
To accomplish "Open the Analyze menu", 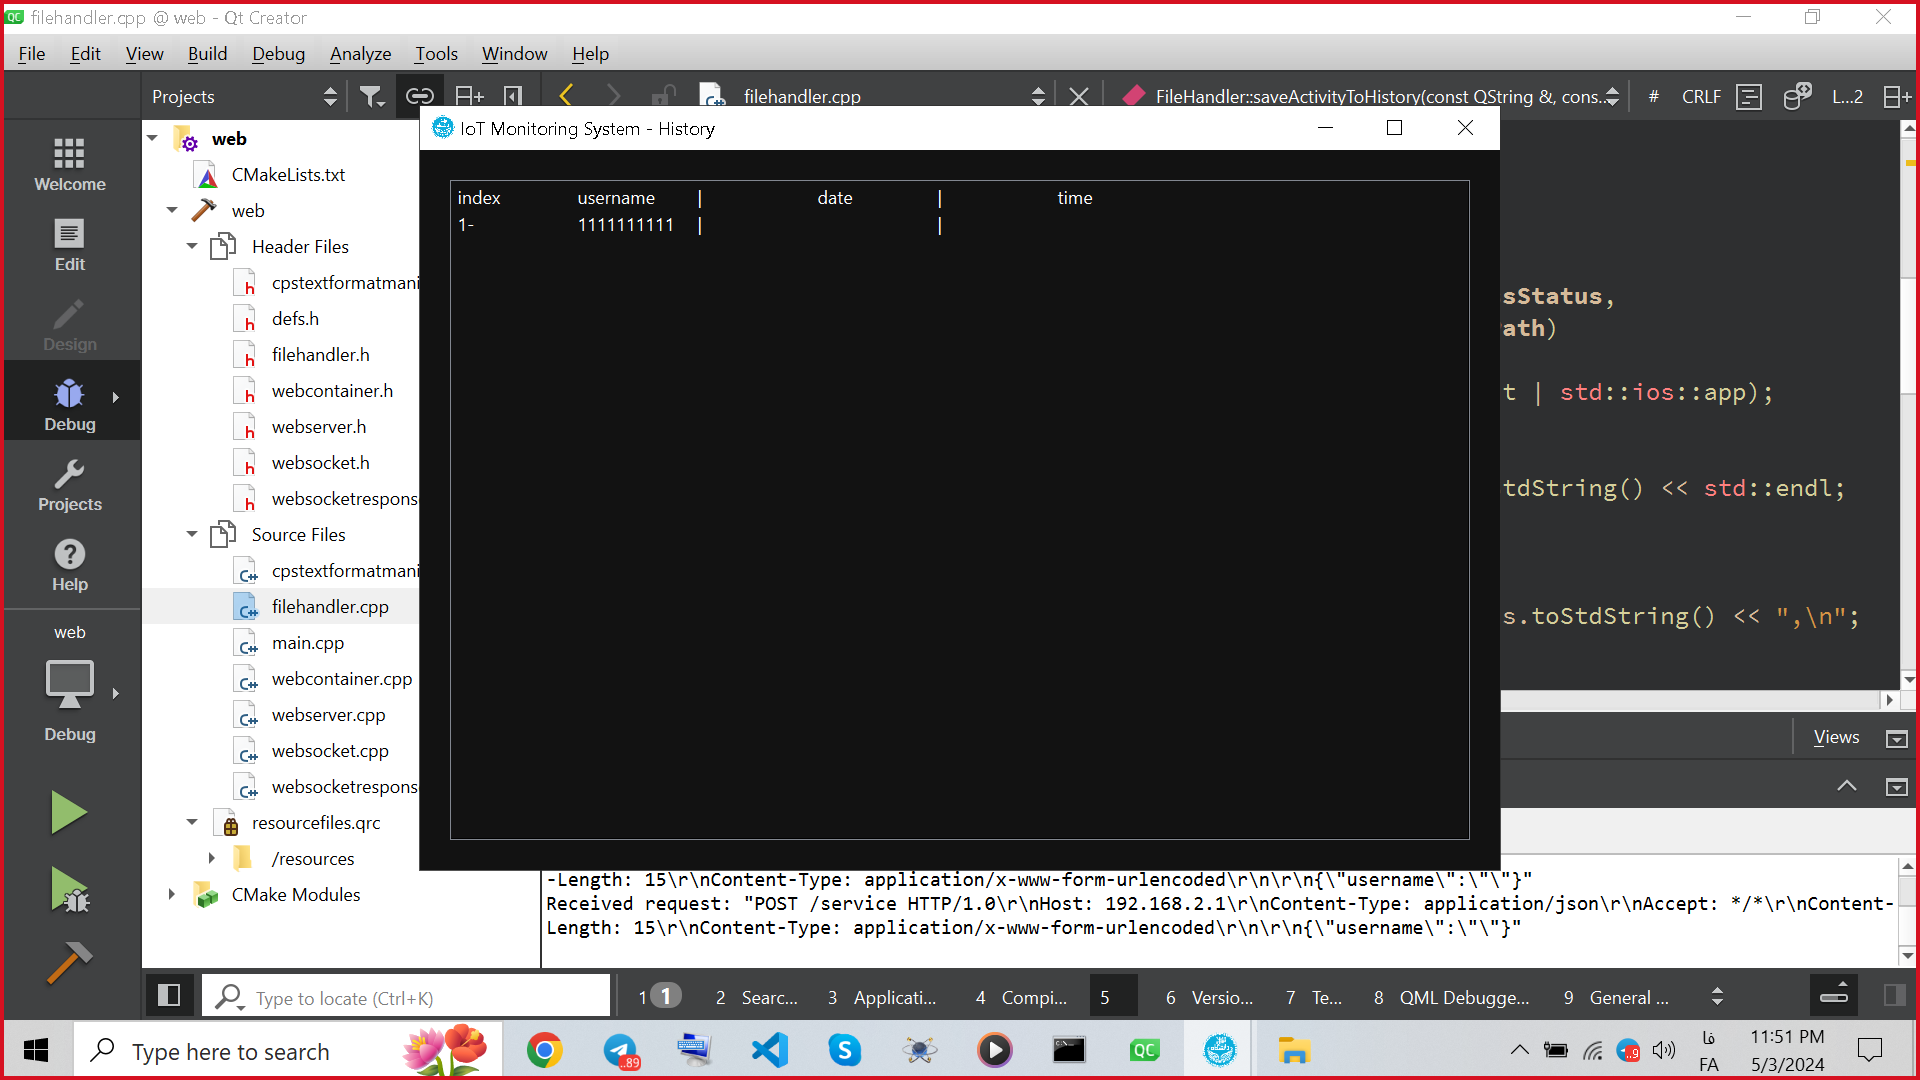I will [x=360, y=54].
